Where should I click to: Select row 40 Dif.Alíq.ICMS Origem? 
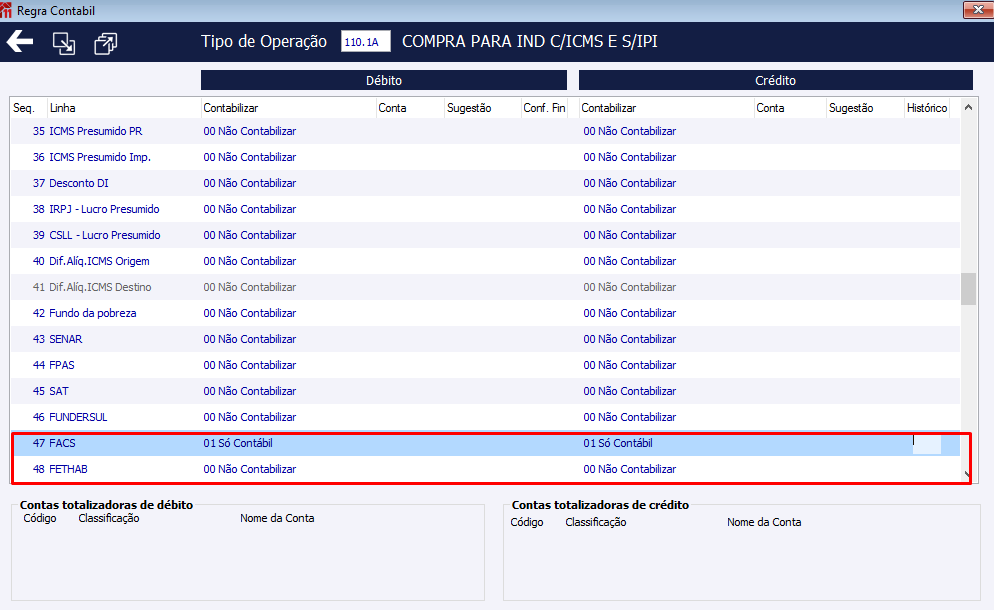pyautogui.click(x=485, y=261)
